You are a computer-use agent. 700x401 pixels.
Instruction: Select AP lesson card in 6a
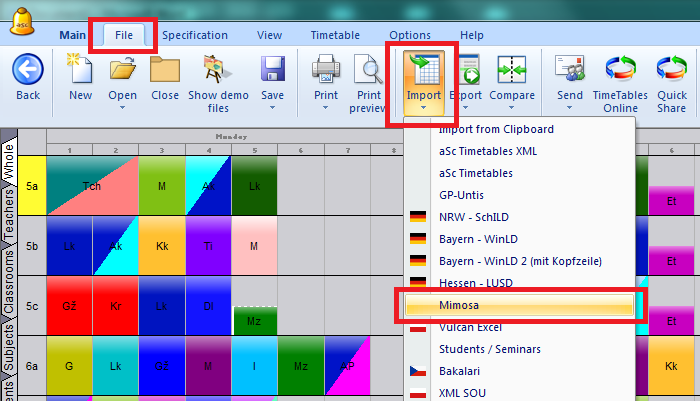point(347,366)
